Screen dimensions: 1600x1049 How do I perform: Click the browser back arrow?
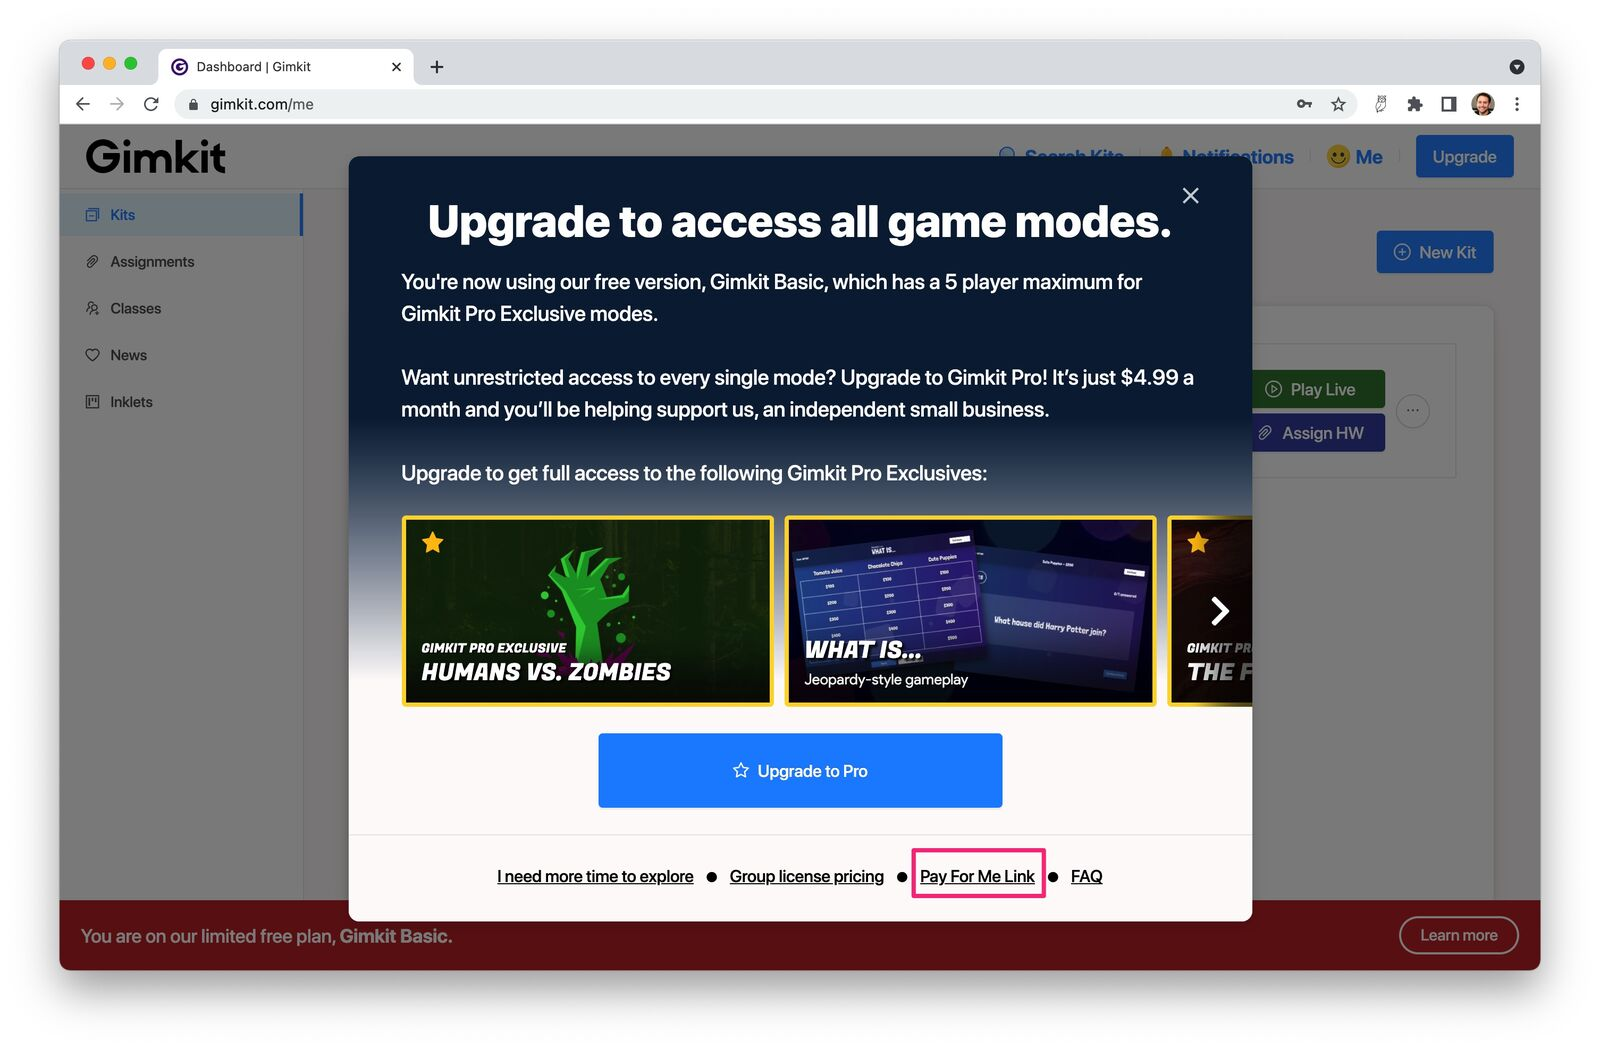click(83, 104)
